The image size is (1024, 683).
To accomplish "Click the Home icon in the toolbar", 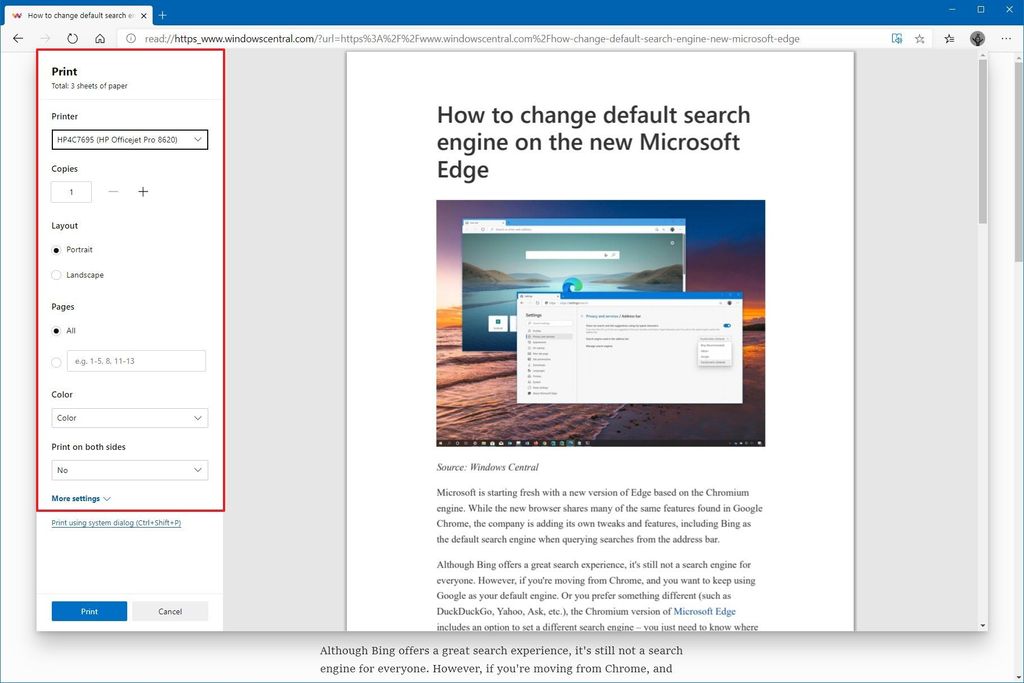I will [x=99, y=38].
